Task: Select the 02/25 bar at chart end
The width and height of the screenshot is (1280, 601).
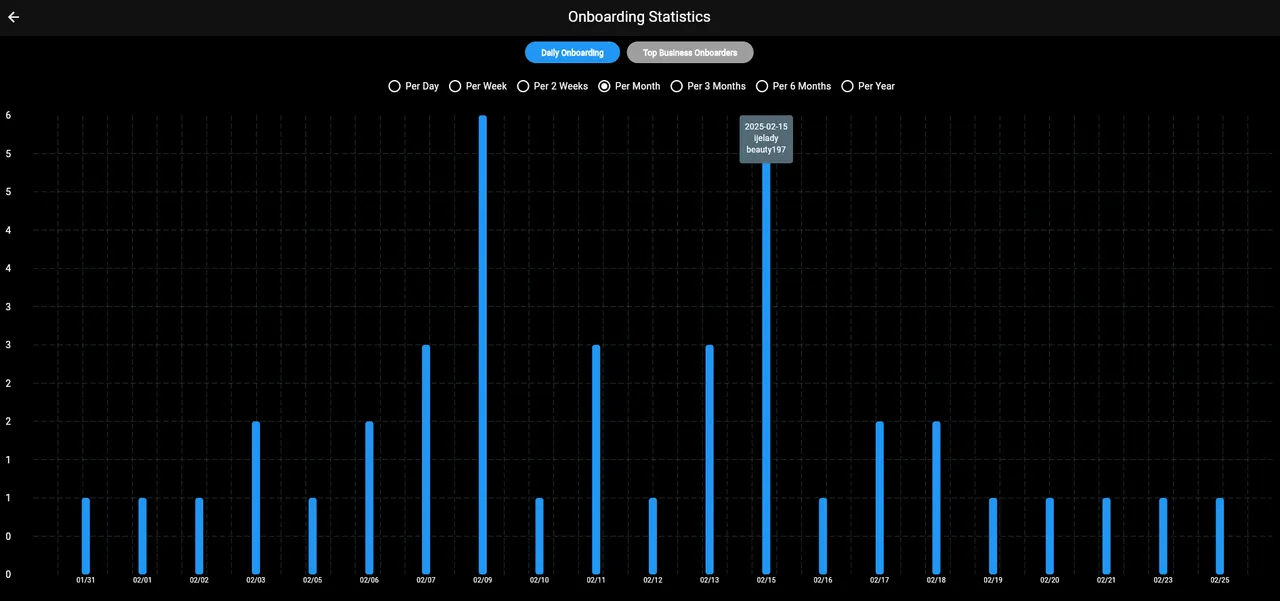Action: click(1220, 536)
